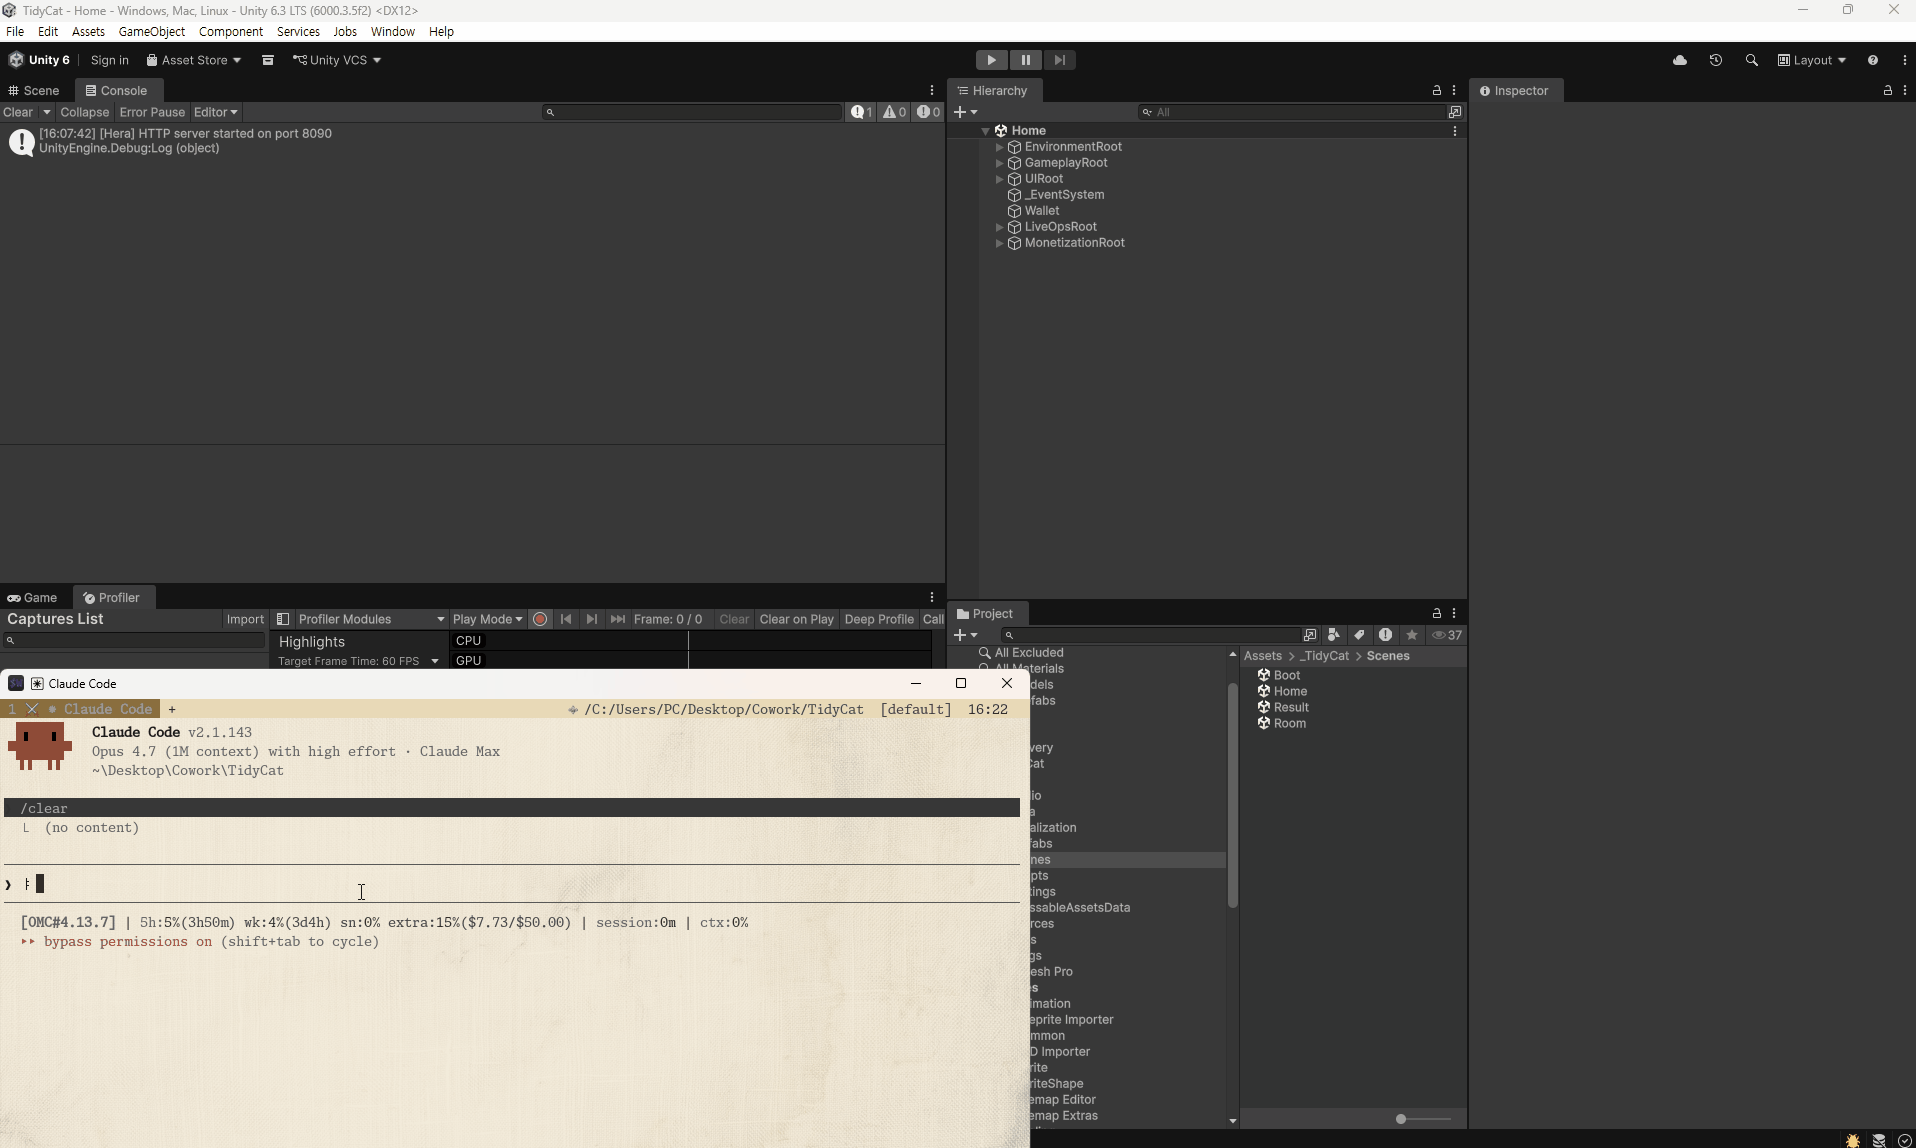Toggle Error Pause in the Console

tap(152, 113)
